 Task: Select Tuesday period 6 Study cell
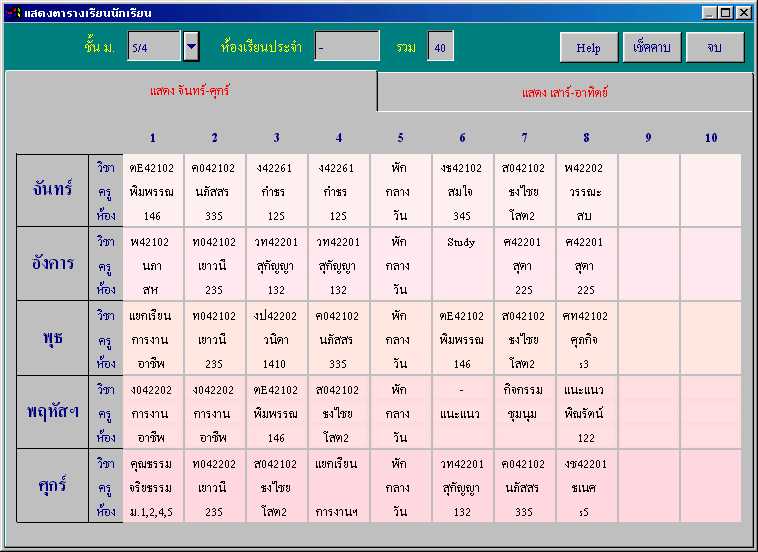coord(462,264)
